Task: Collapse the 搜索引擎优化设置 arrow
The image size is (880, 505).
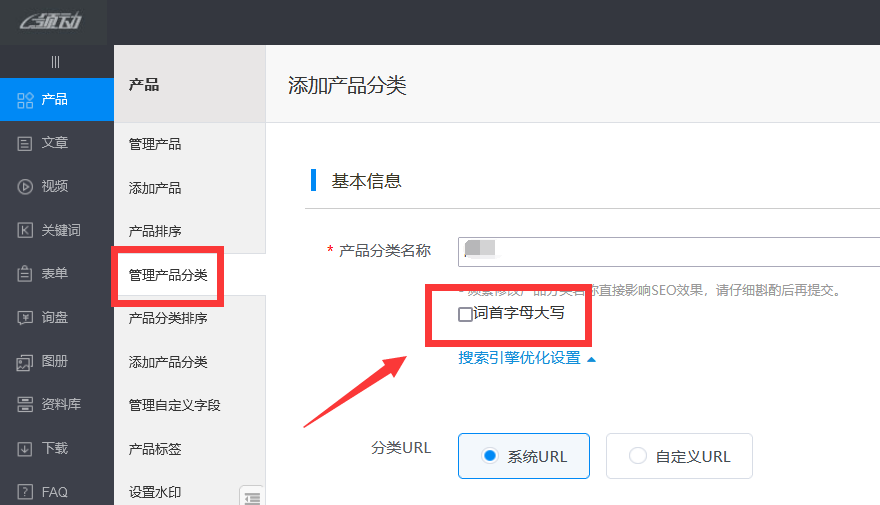Action: click(x=591, y=359)
